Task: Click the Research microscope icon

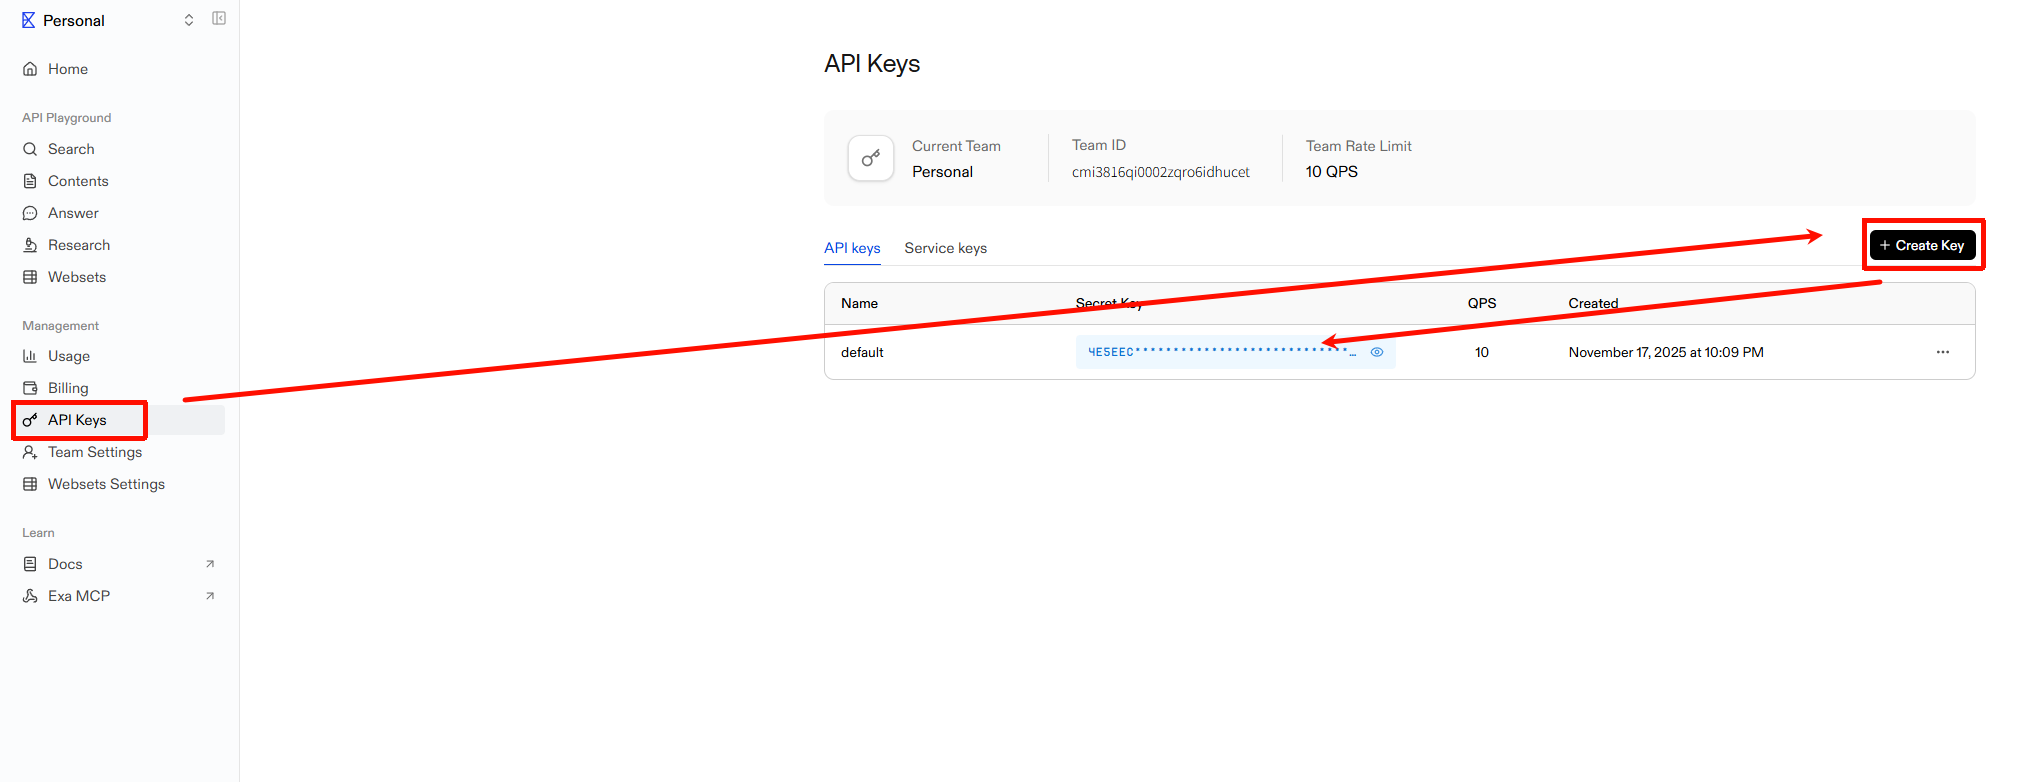Action: tap(30, 245)
